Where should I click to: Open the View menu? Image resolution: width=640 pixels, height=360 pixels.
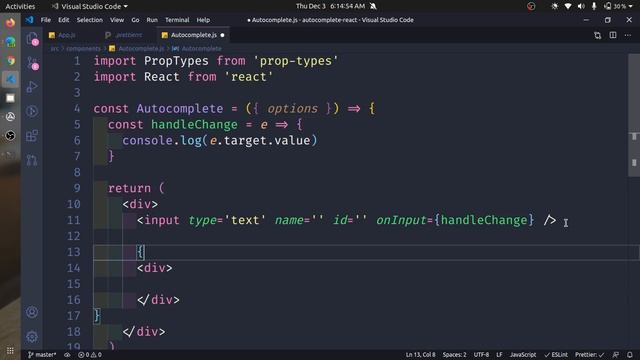(x=117, y=20)
